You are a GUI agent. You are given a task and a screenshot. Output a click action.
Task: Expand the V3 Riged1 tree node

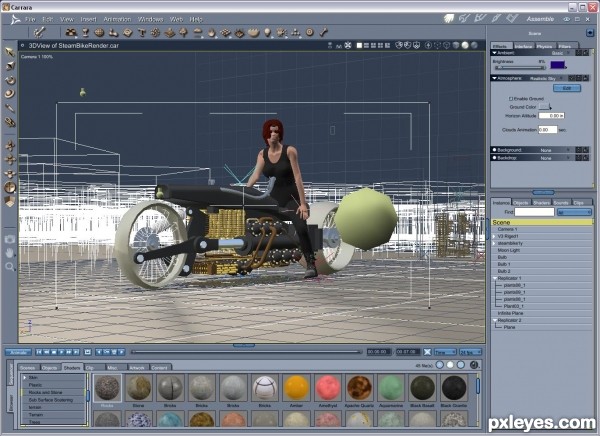click(x=494, y=236)
